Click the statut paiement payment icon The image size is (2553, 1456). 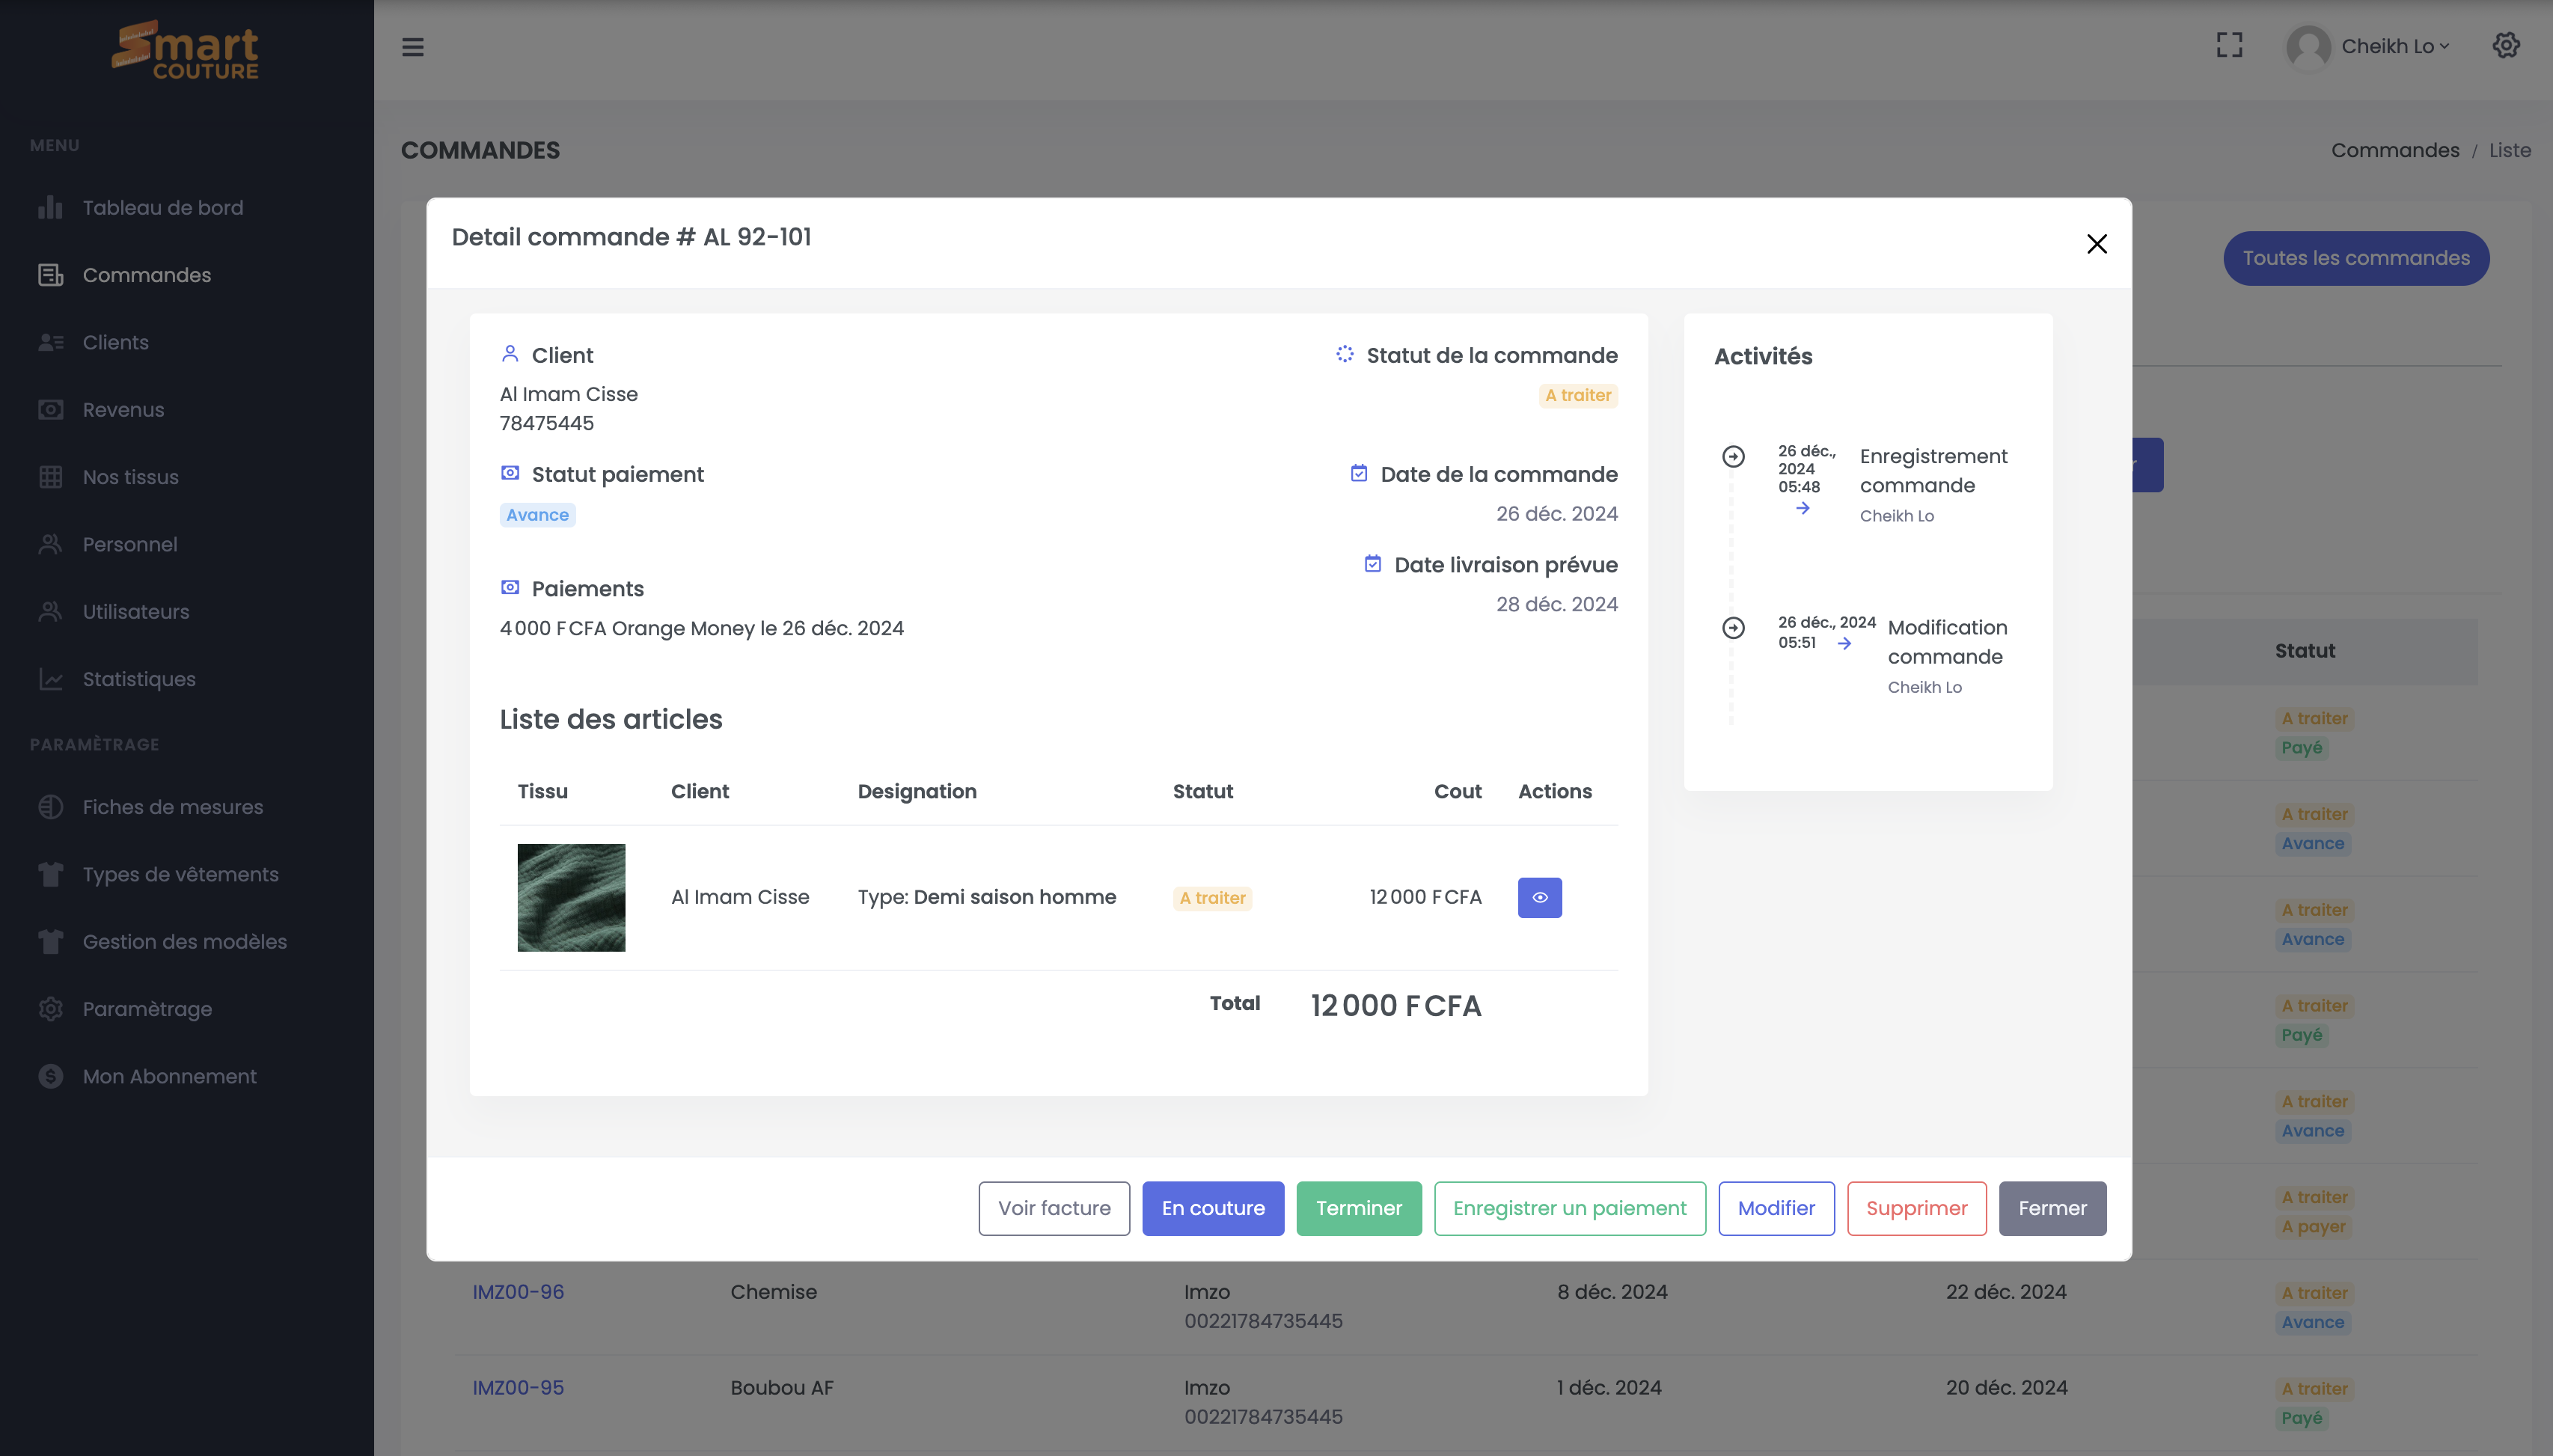[x=510, y=474]
